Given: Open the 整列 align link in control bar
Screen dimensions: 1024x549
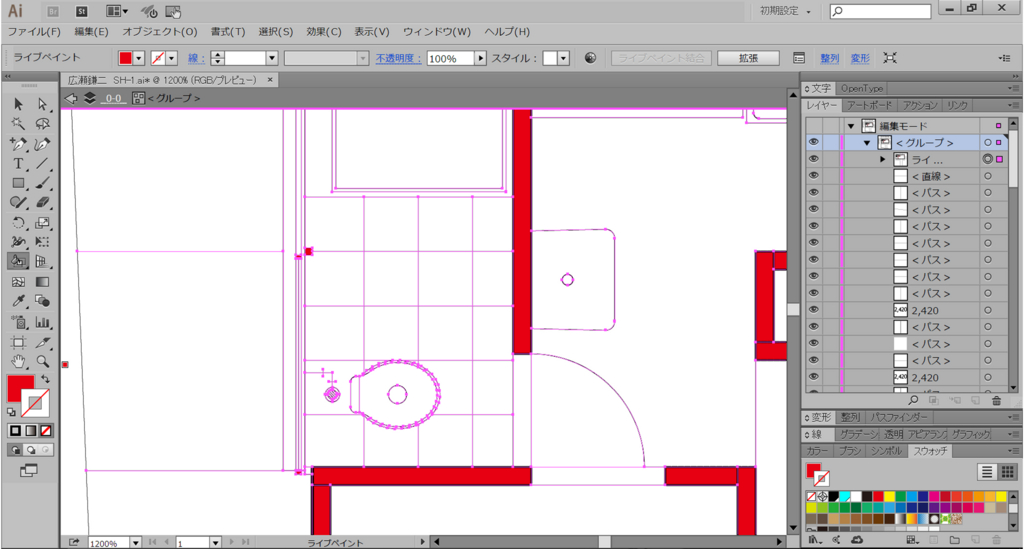Looking at the screenshot, I should [x=829, y=58].
